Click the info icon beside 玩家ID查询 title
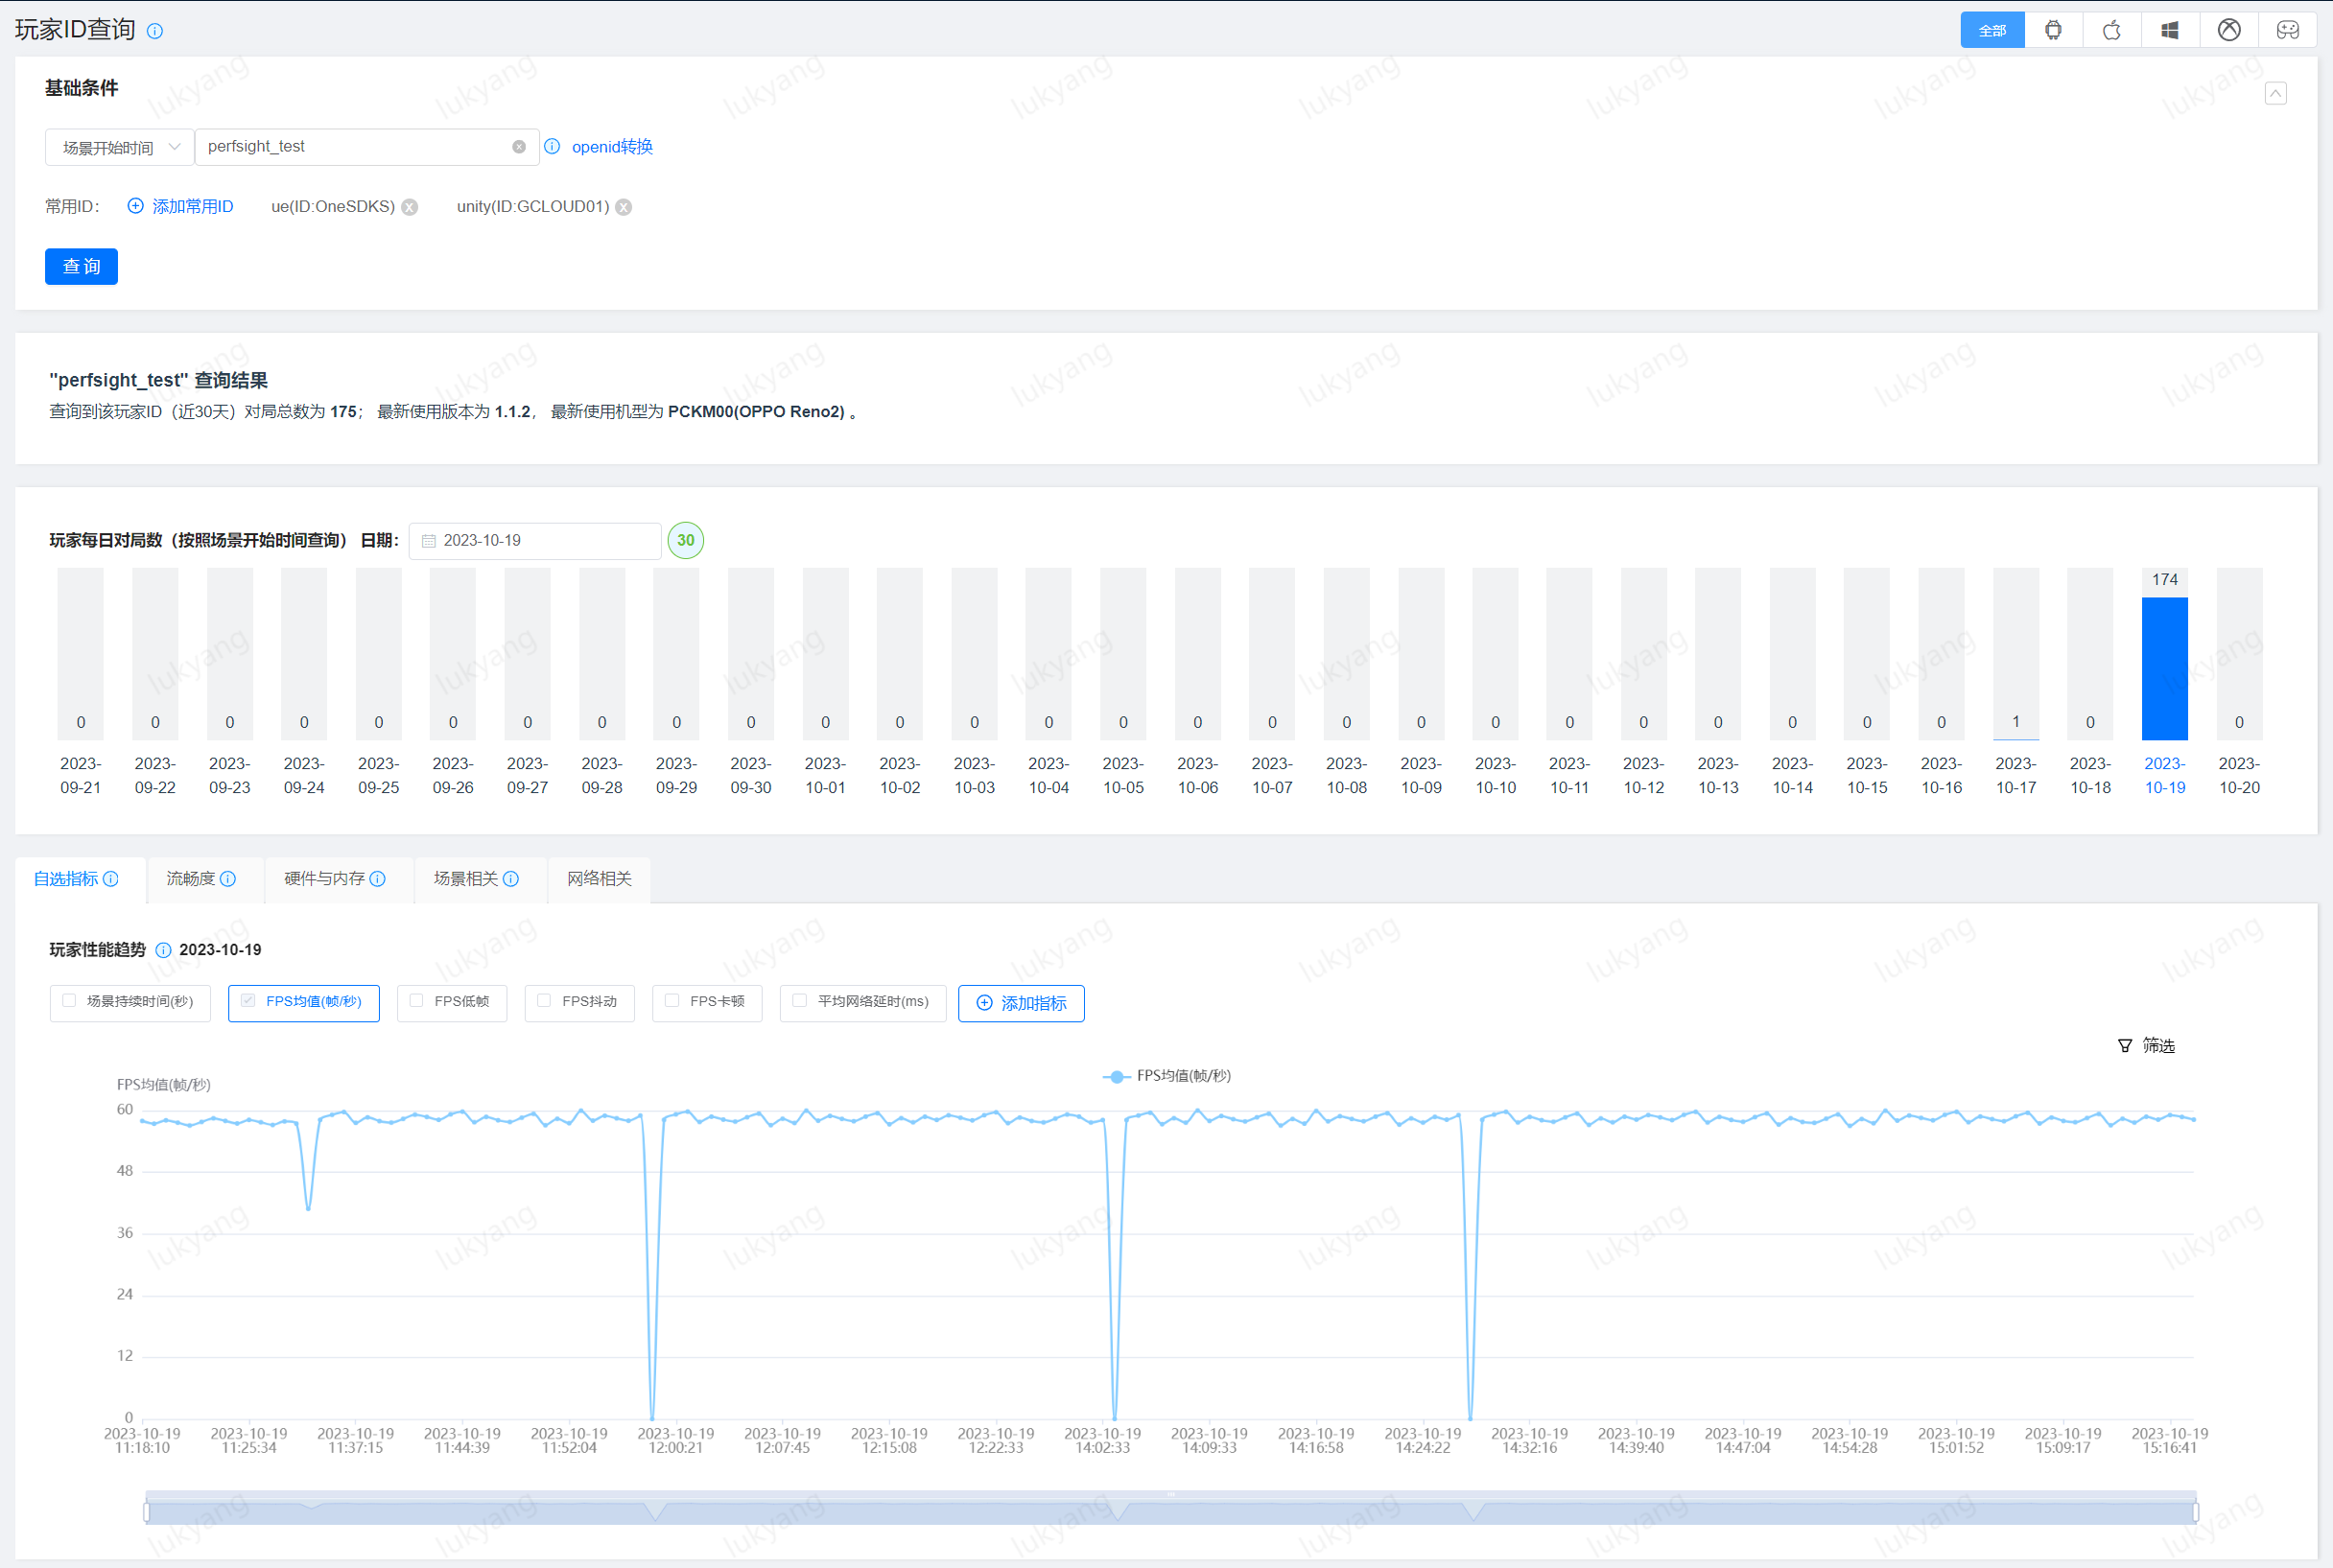The height and width of the screenshot is (1568, 2333). 155,31
